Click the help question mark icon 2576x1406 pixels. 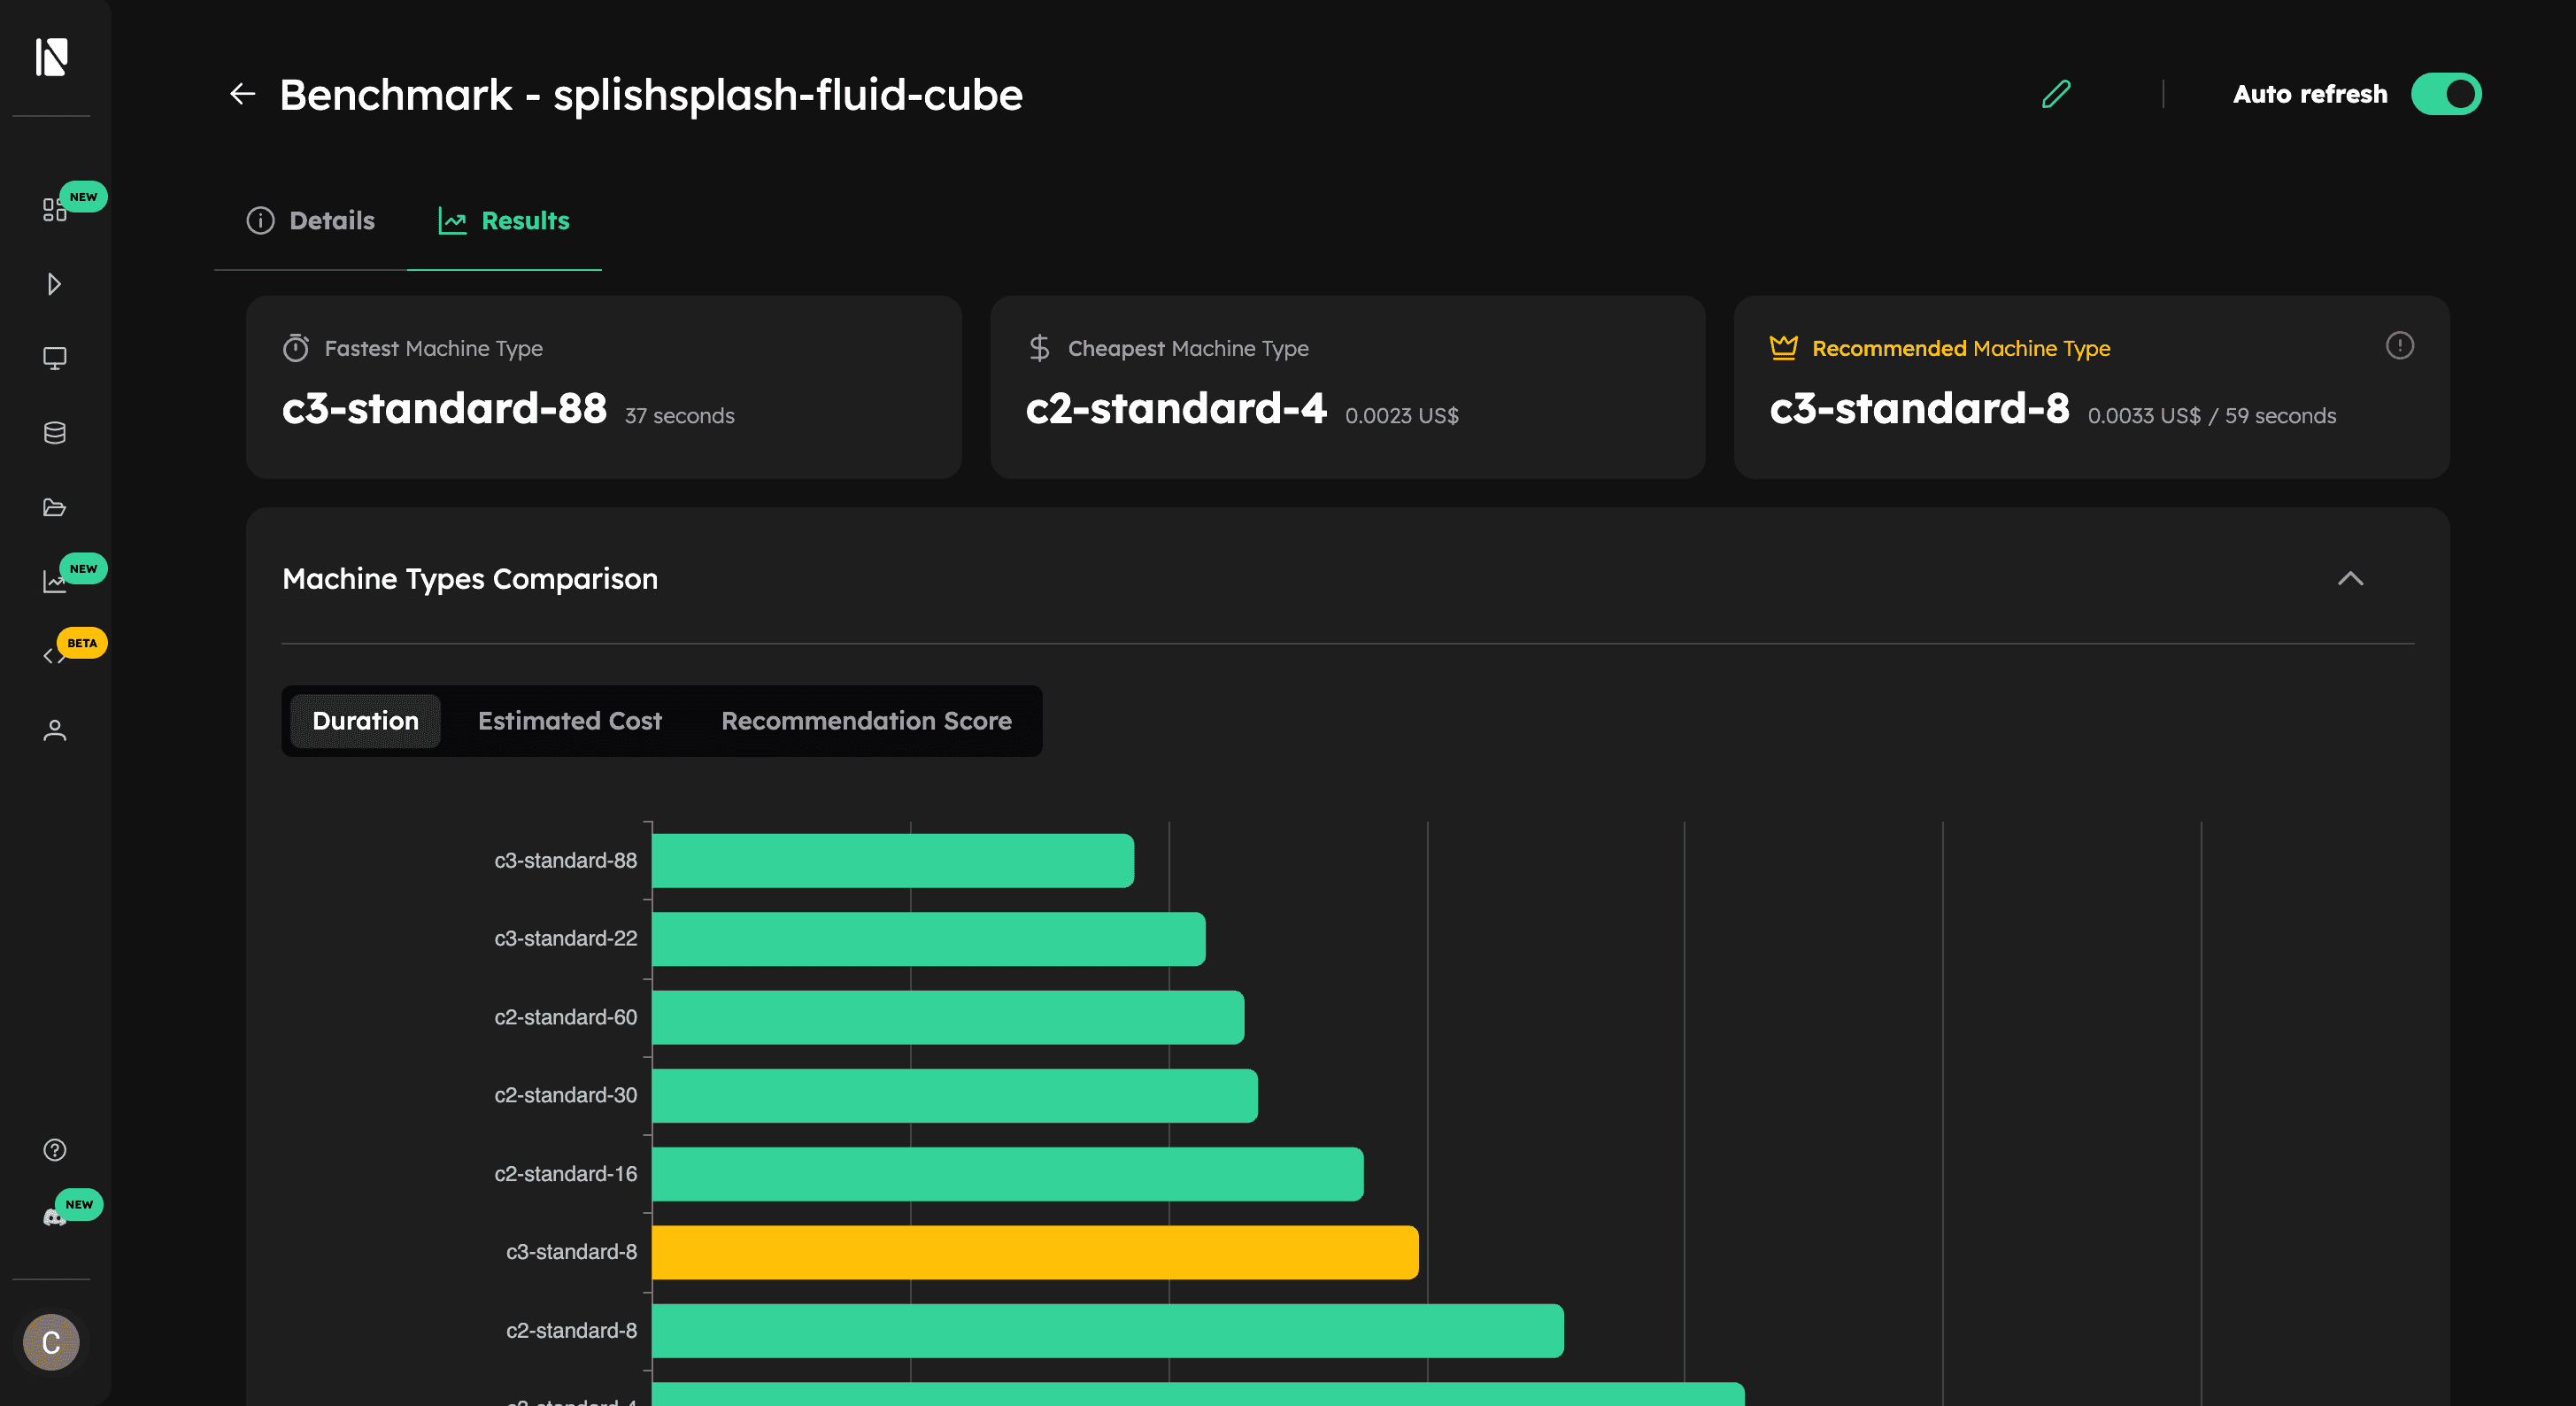click(54, 1150)
